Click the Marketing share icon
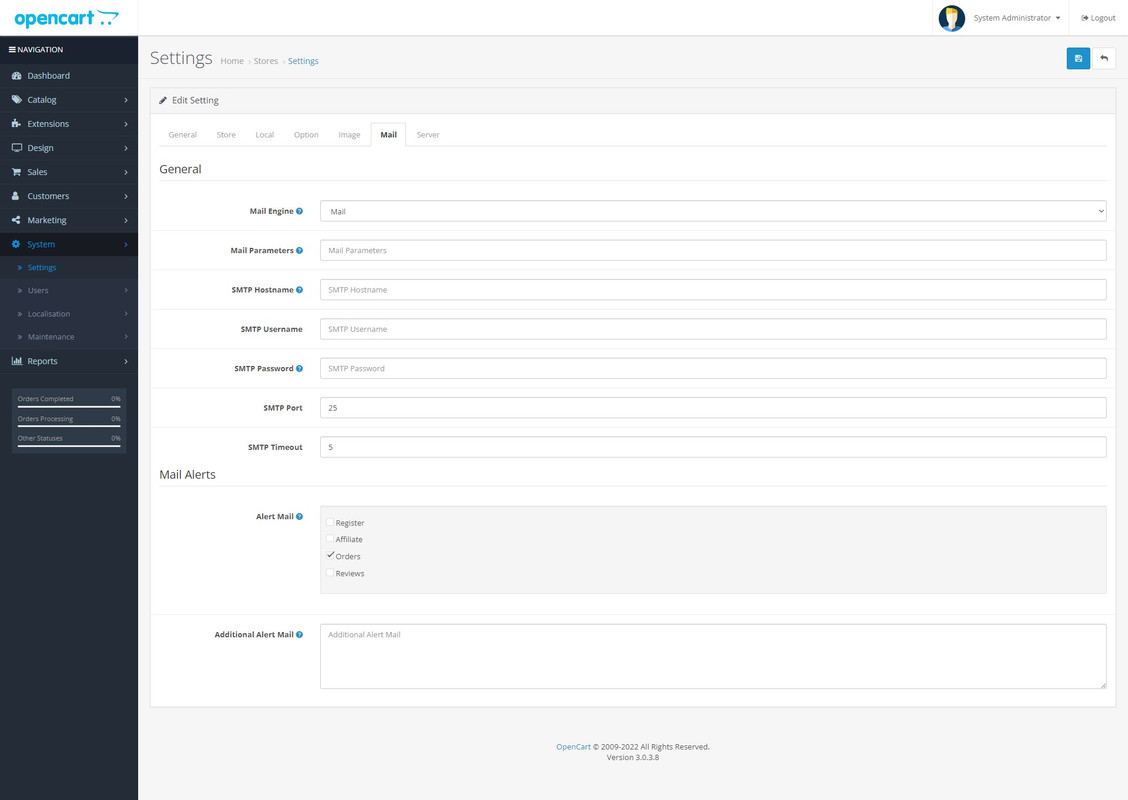 (x=17, y=220)
